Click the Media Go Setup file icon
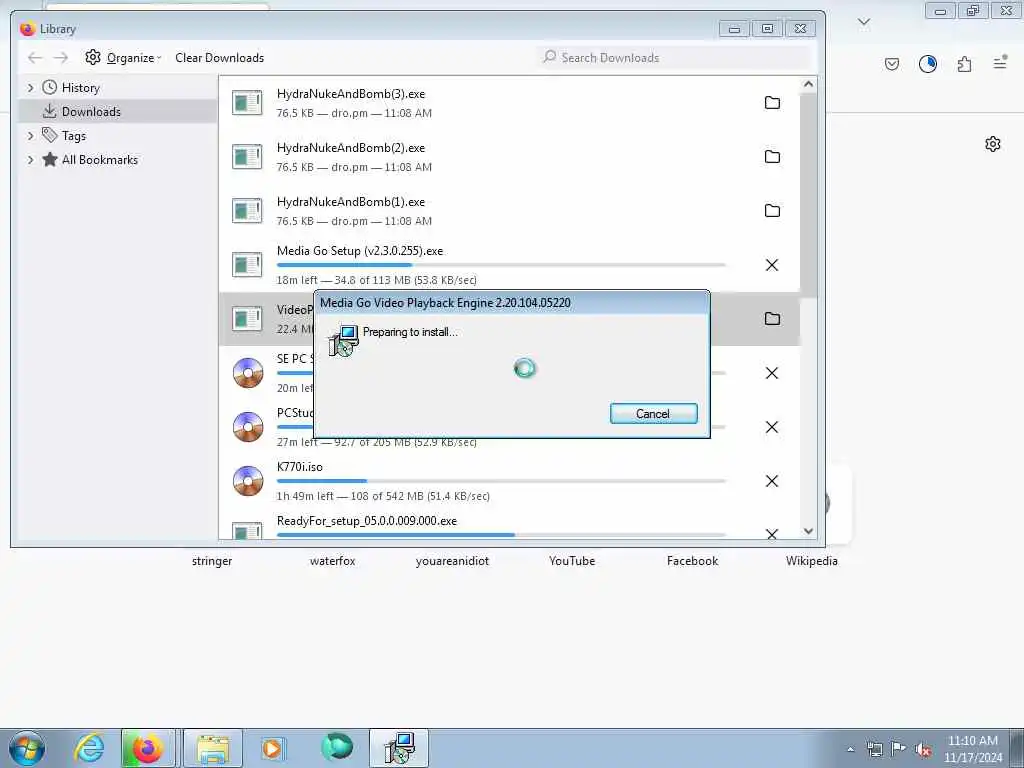Viewport: 1024px width, 768px height. tap(248, 265)
